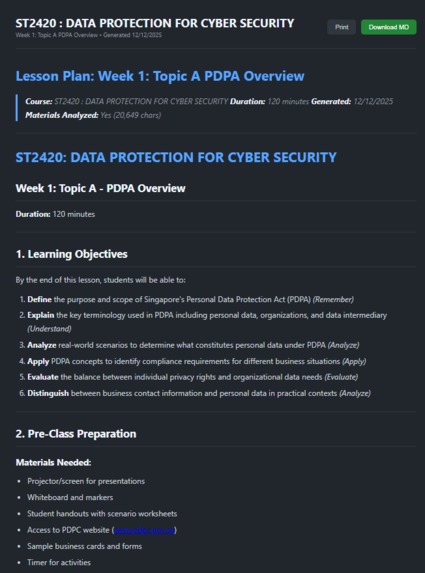Download the lesson plan as MD
The width and height of the screenshot is (425, 573).
(x=388, y=27)
